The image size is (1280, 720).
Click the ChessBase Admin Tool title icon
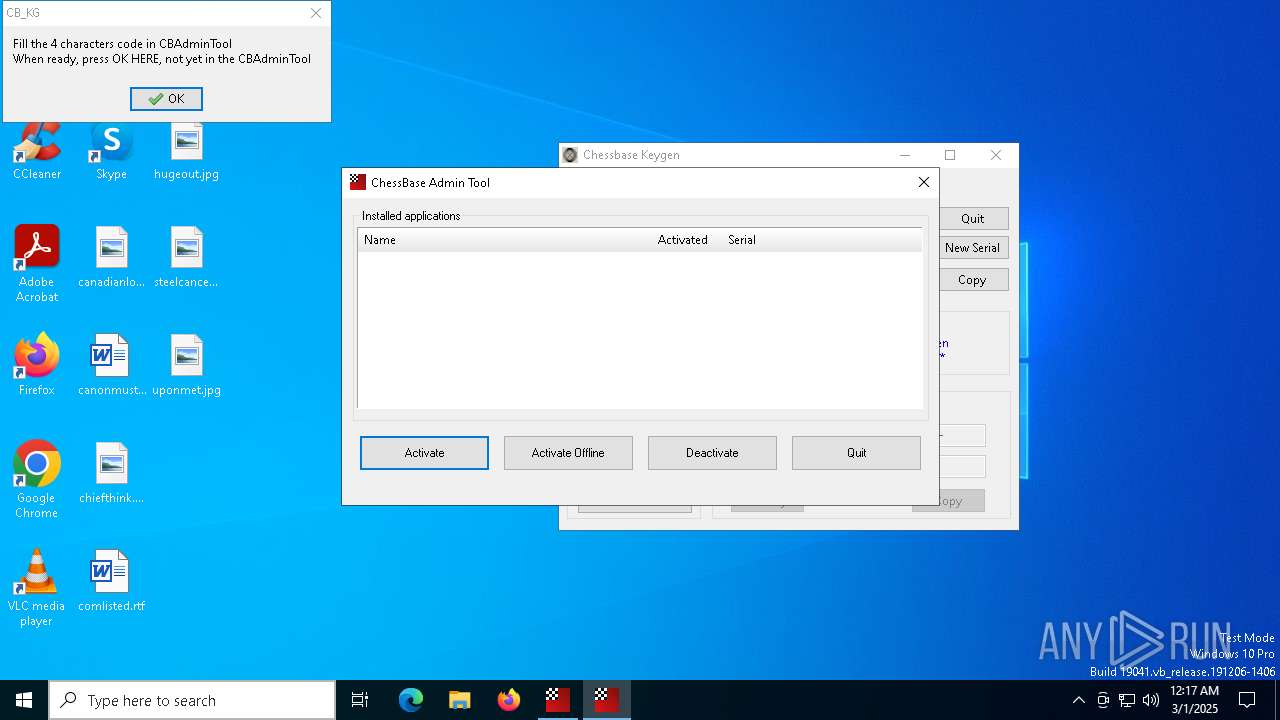click(357, 182)
